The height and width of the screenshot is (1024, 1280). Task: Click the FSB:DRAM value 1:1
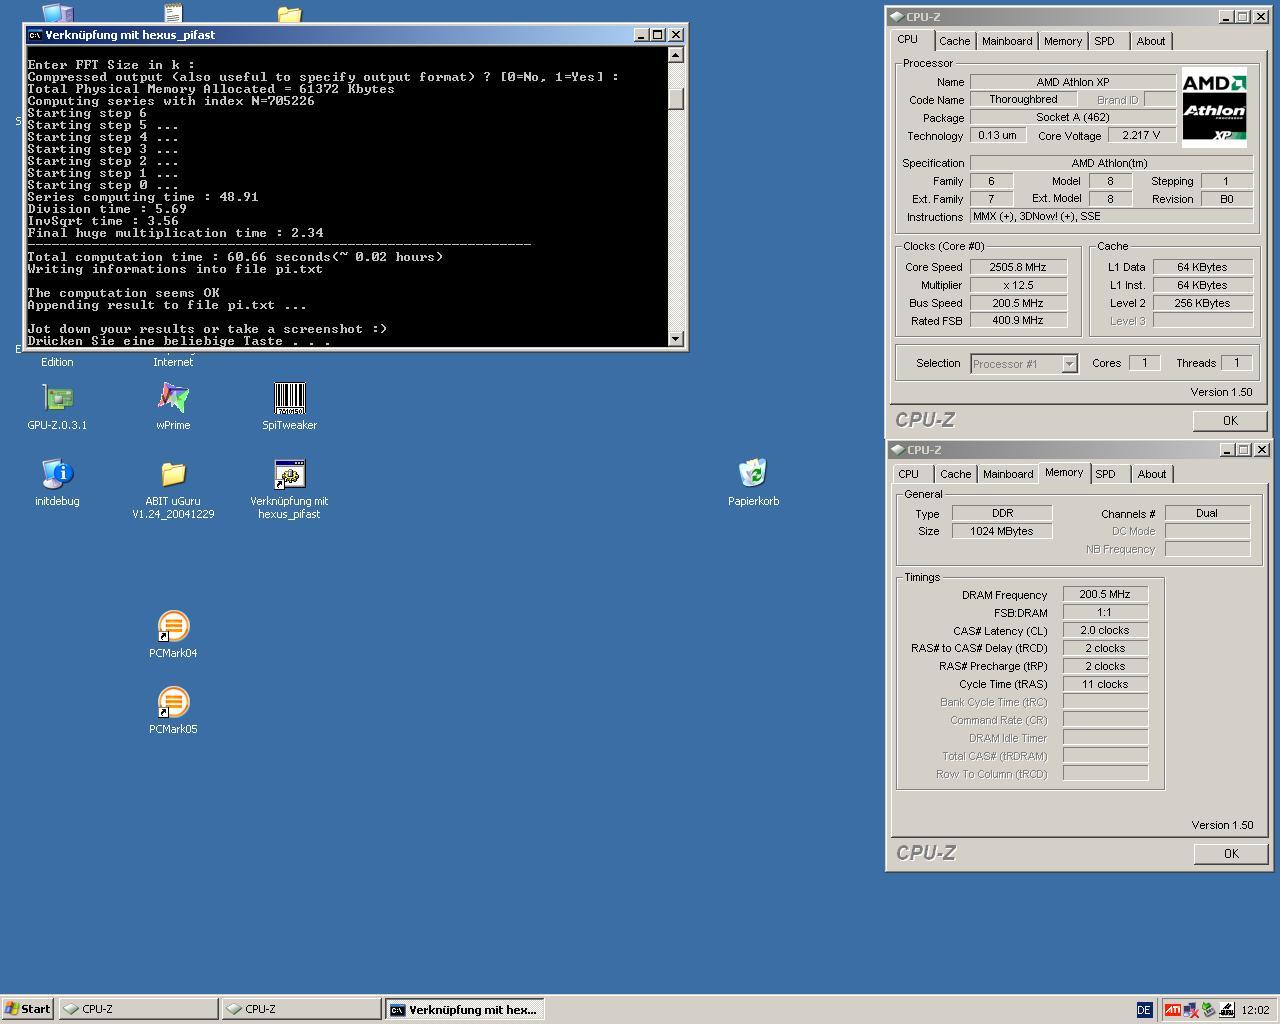[x=1105, y=612]
